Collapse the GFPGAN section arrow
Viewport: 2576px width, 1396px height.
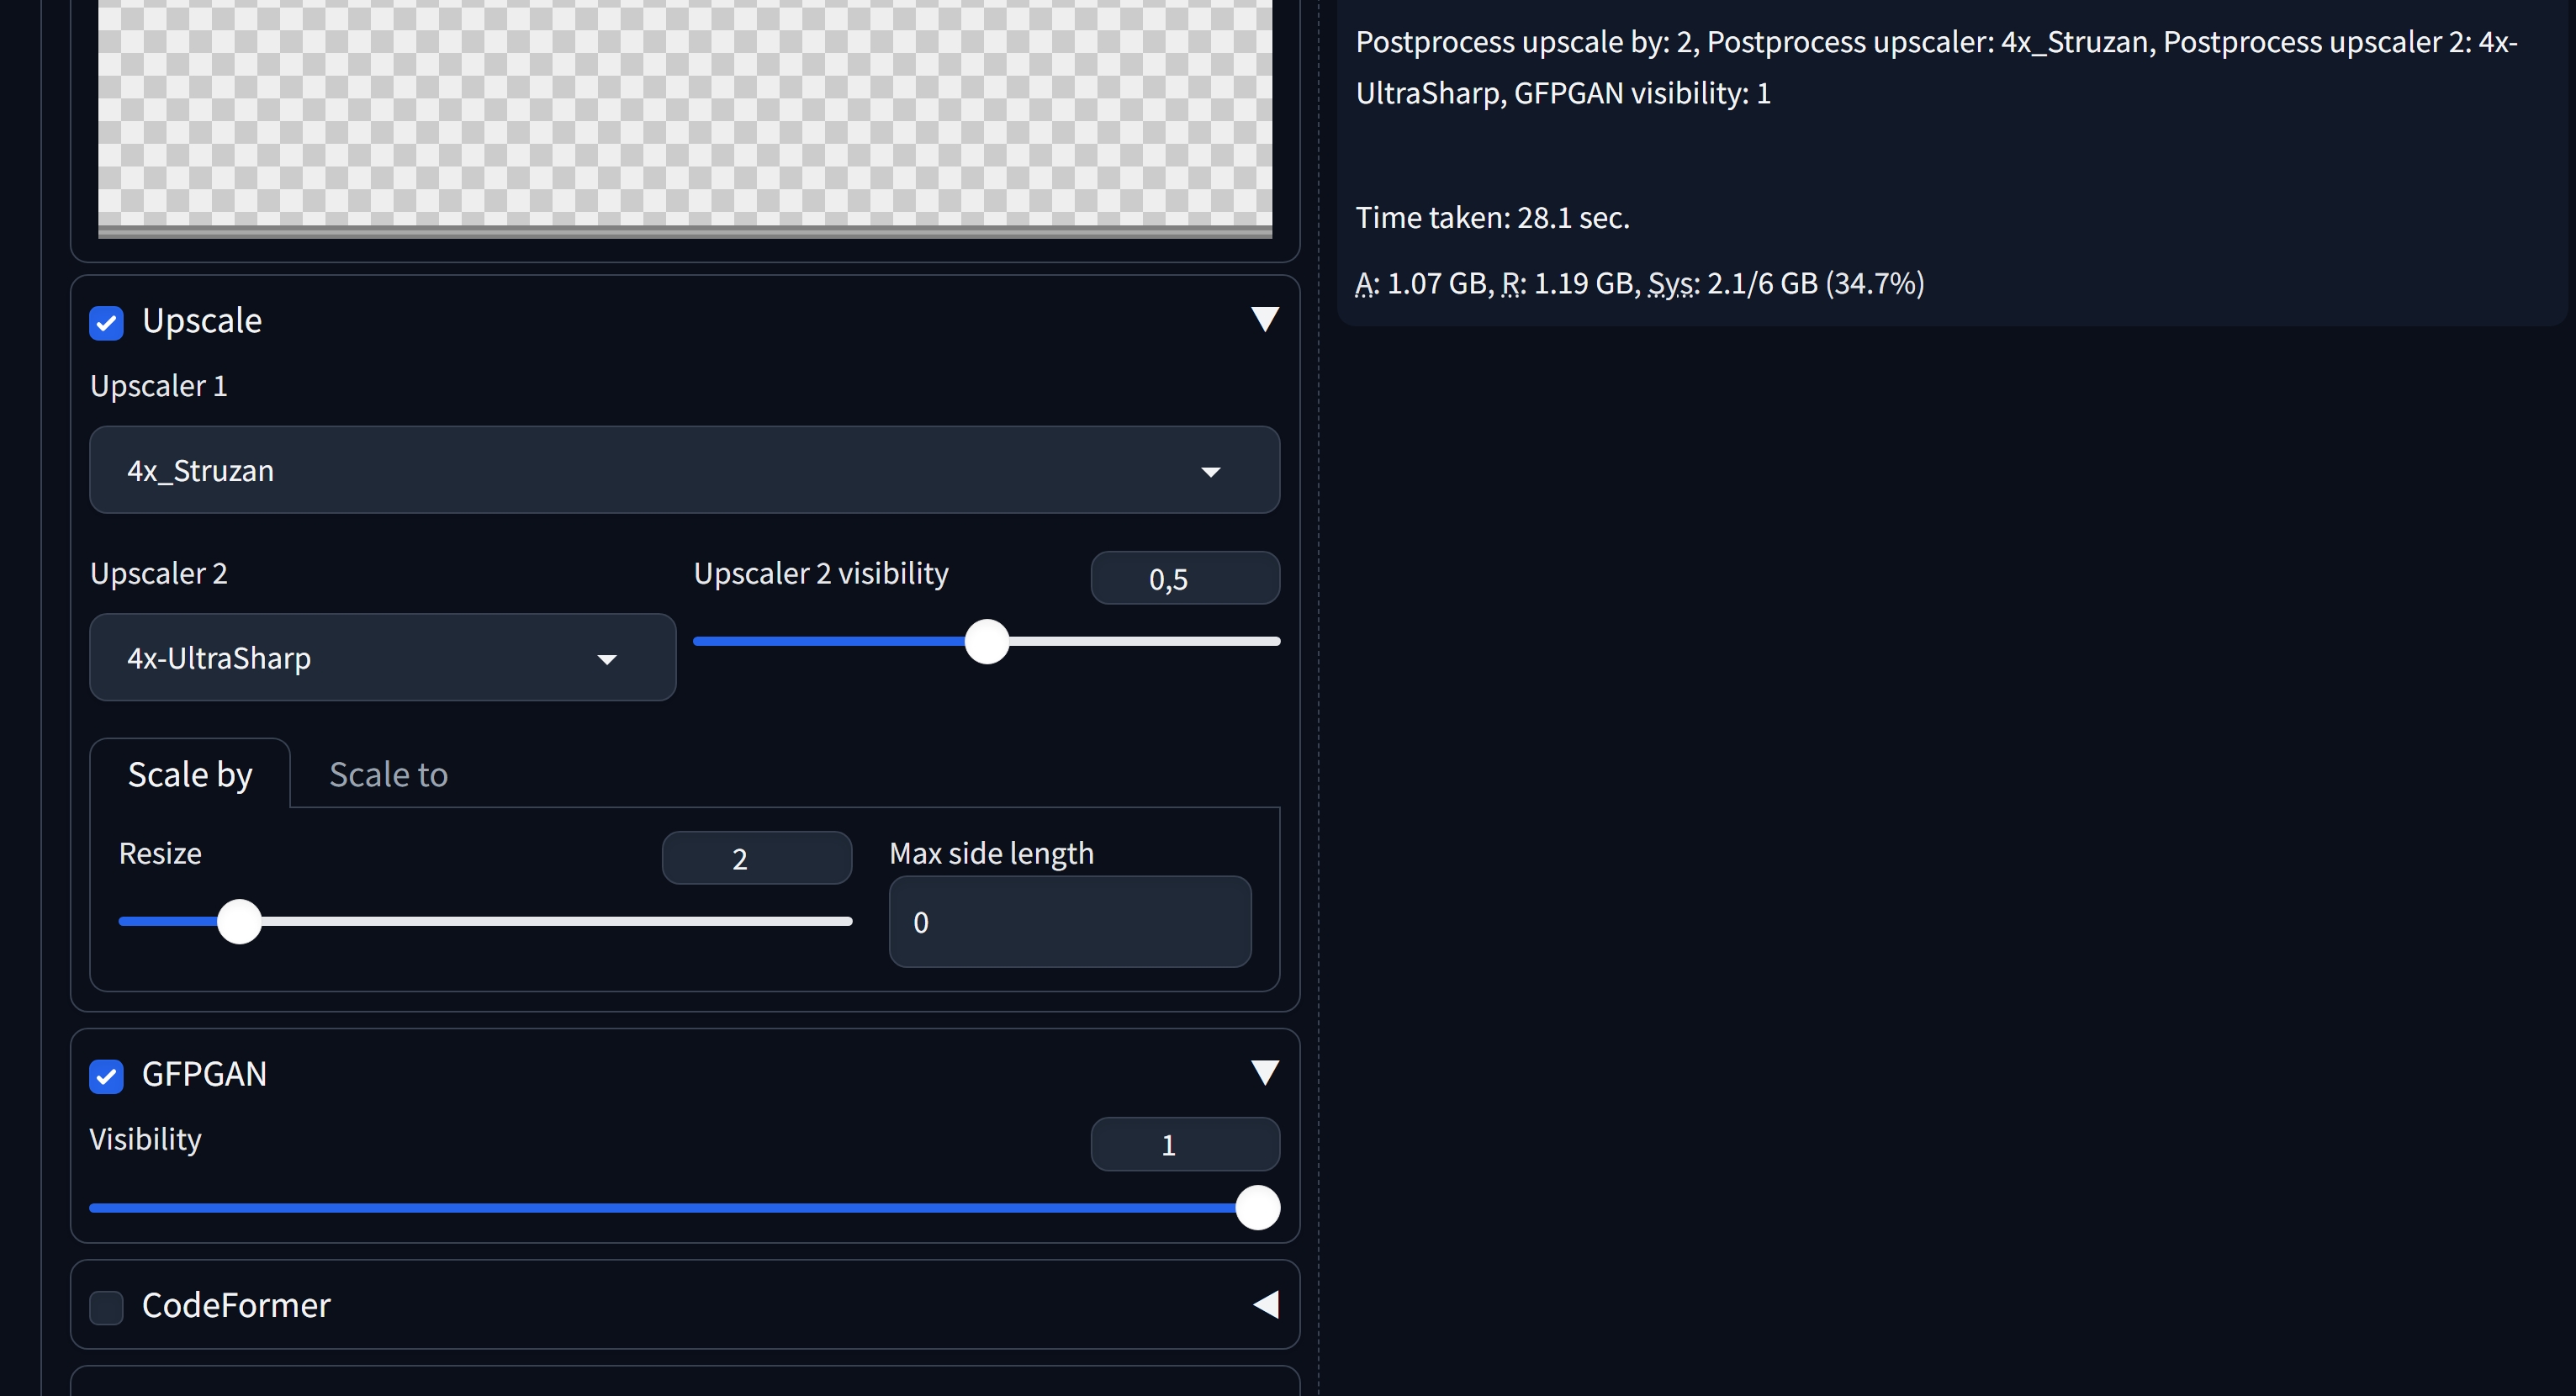[x=1265, y=1072]
